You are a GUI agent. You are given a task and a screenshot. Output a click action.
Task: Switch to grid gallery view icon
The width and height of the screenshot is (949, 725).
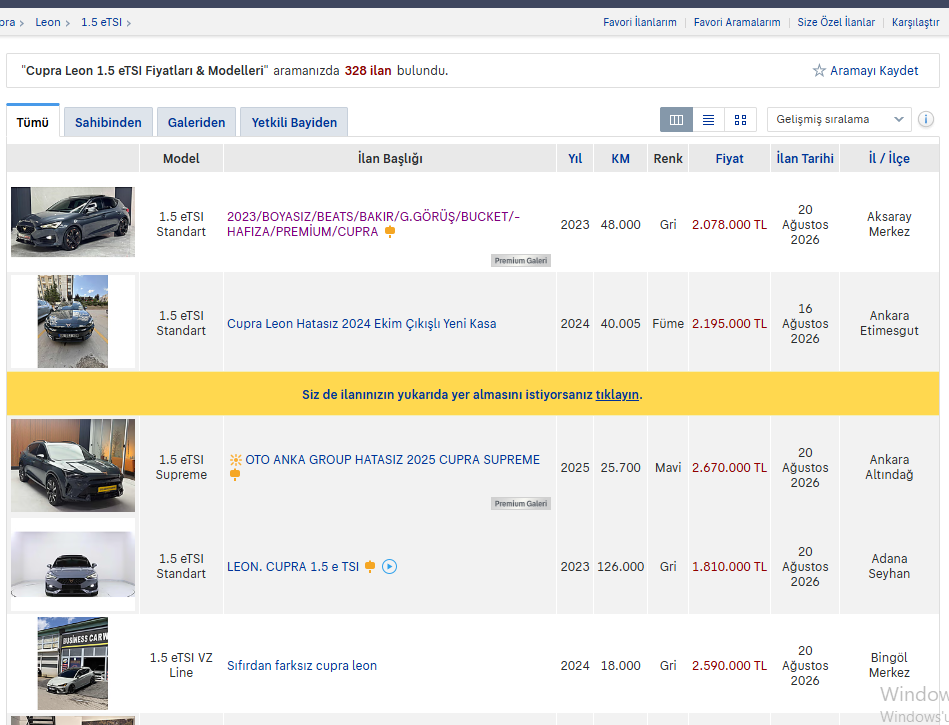(x=740, y=120)
